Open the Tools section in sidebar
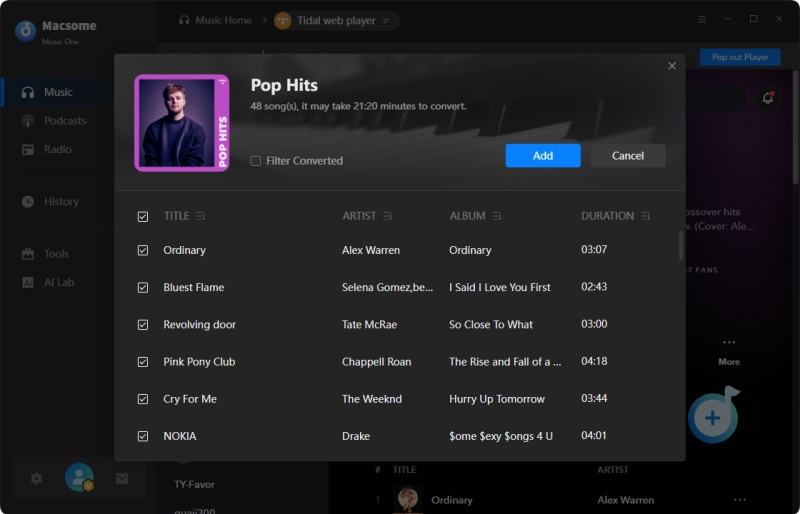The width and height of the screenshot is (800, 514). pyautogui.click(x=57, y=254)
